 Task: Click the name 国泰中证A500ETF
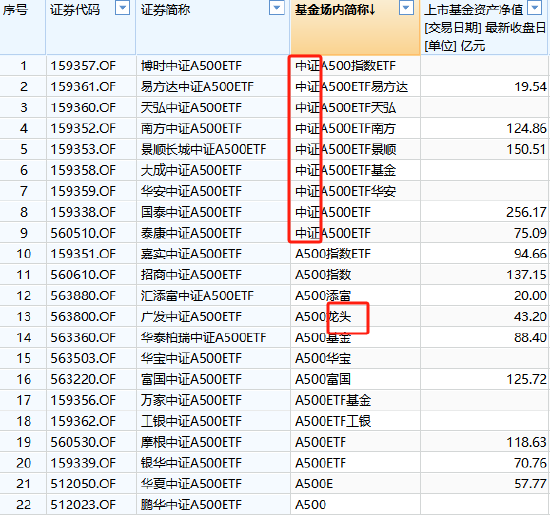[191, 212]
